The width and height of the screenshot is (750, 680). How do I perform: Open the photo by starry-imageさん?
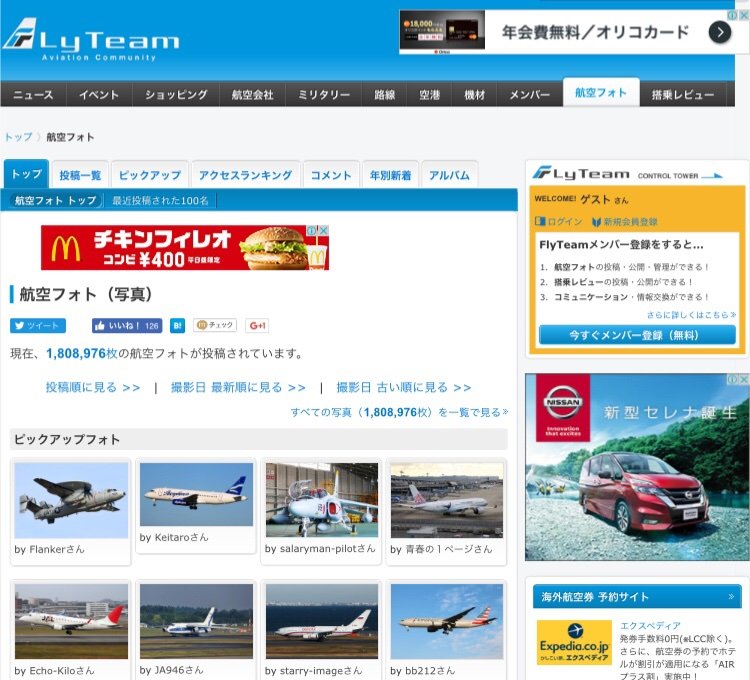[322, 621]
